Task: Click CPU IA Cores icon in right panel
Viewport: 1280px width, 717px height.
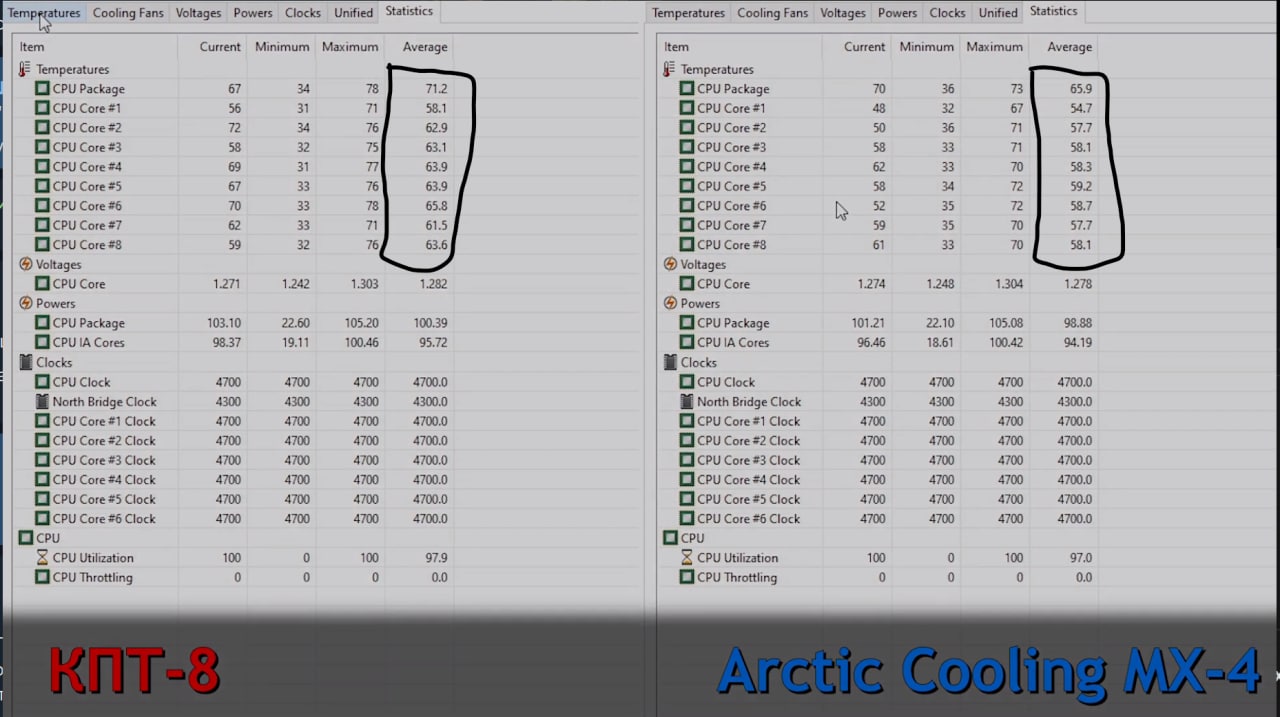Action: [x=686, y=342]
